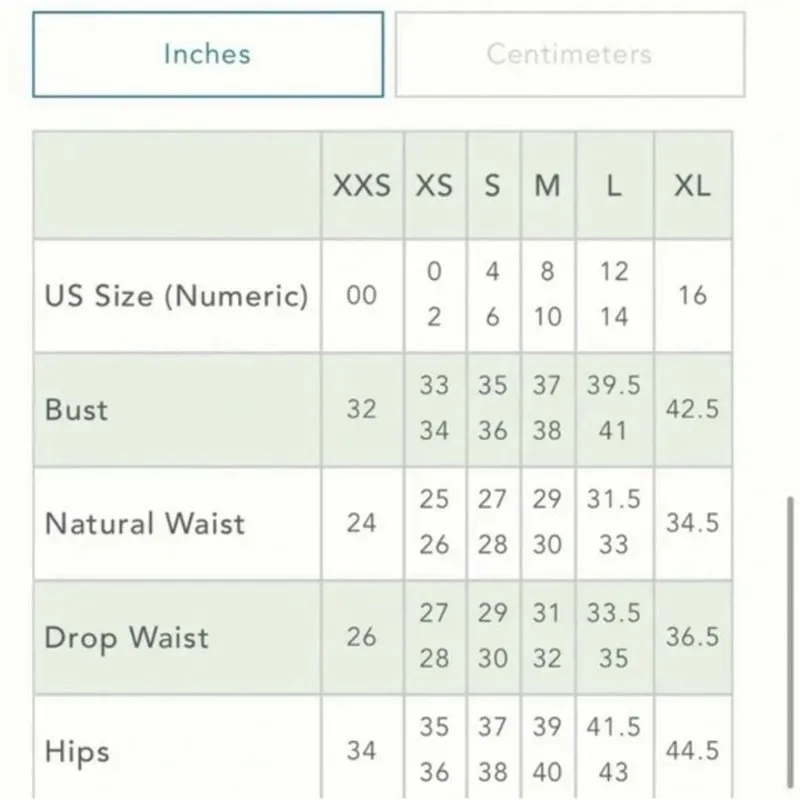Select the XL drop waist 36.5 cell
800x800 pixels.
(x=692, y=637)
